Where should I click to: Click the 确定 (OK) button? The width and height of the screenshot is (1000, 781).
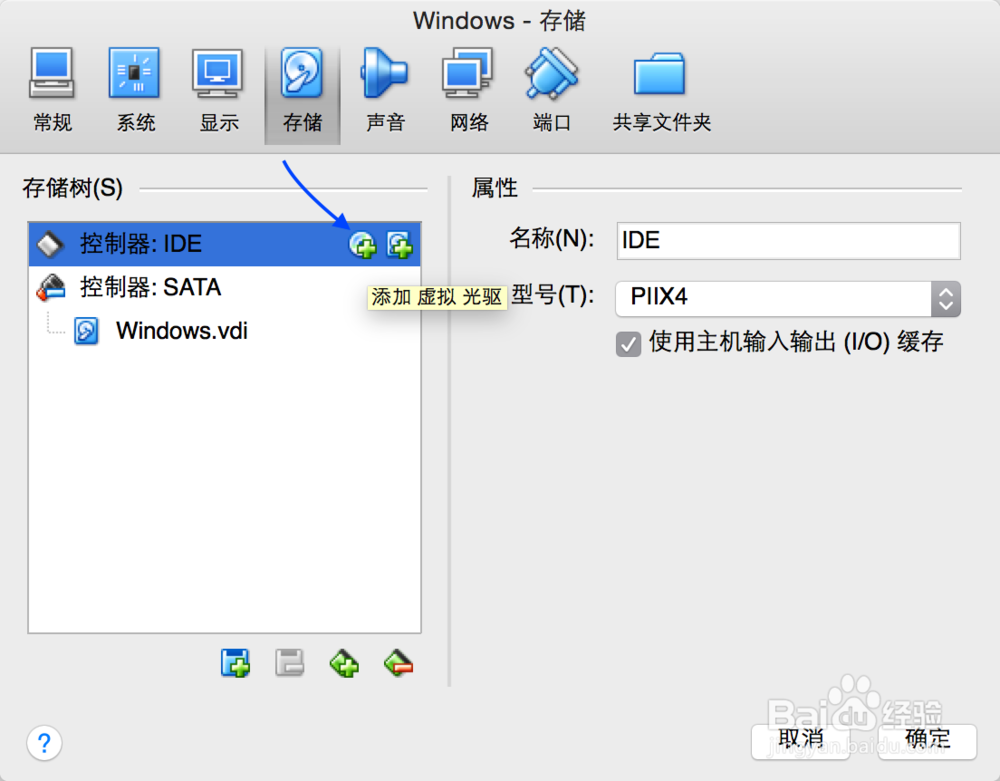tap(926, 740)
